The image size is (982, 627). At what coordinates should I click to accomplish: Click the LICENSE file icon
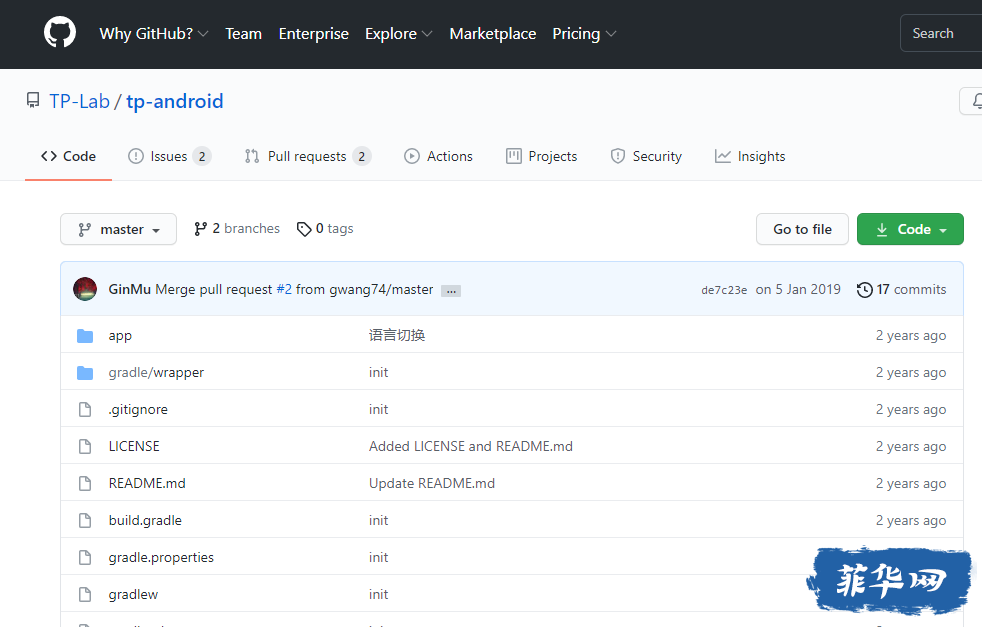tap(85, 447)
